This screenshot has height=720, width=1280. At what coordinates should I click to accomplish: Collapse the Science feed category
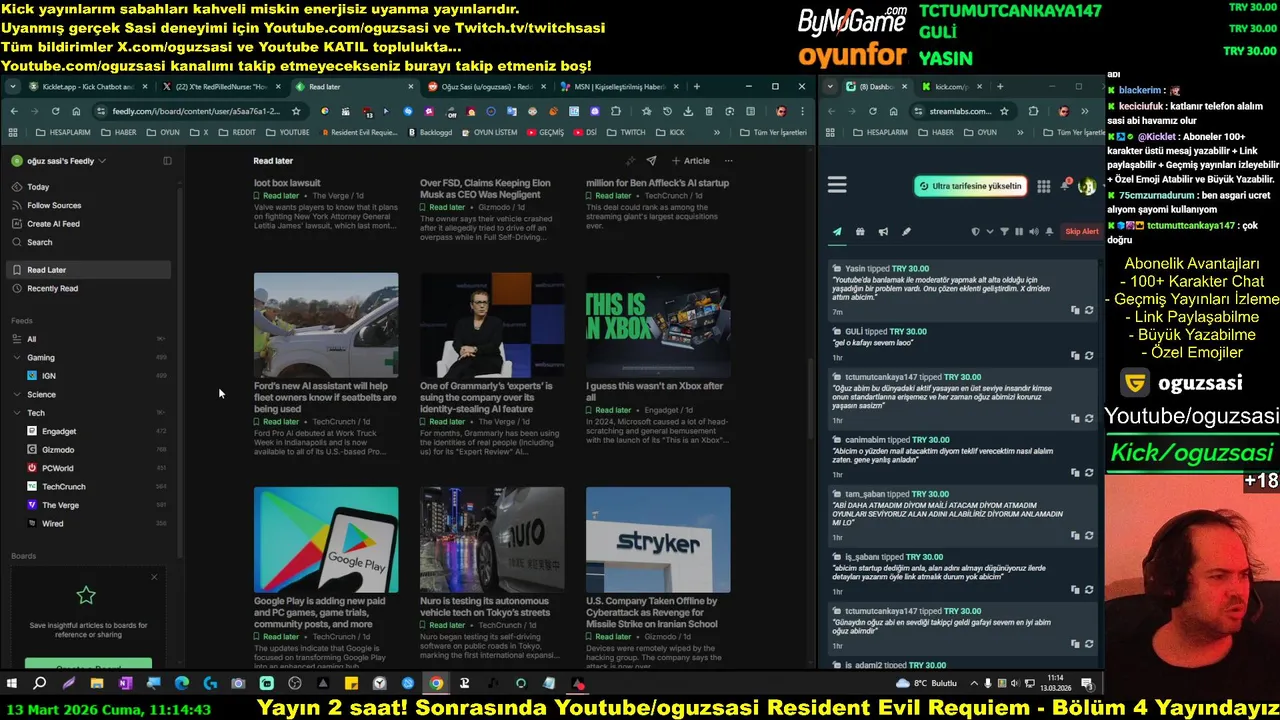(x=17, y=394)
